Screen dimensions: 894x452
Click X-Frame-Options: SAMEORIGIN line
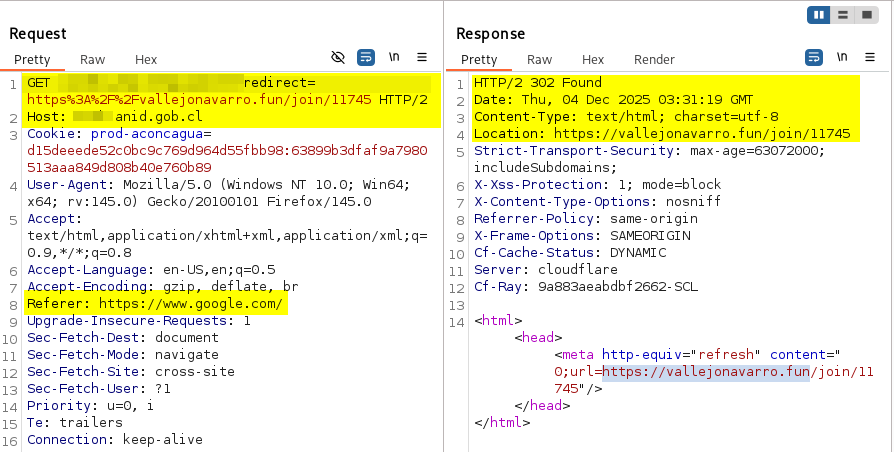click(582, 236)
